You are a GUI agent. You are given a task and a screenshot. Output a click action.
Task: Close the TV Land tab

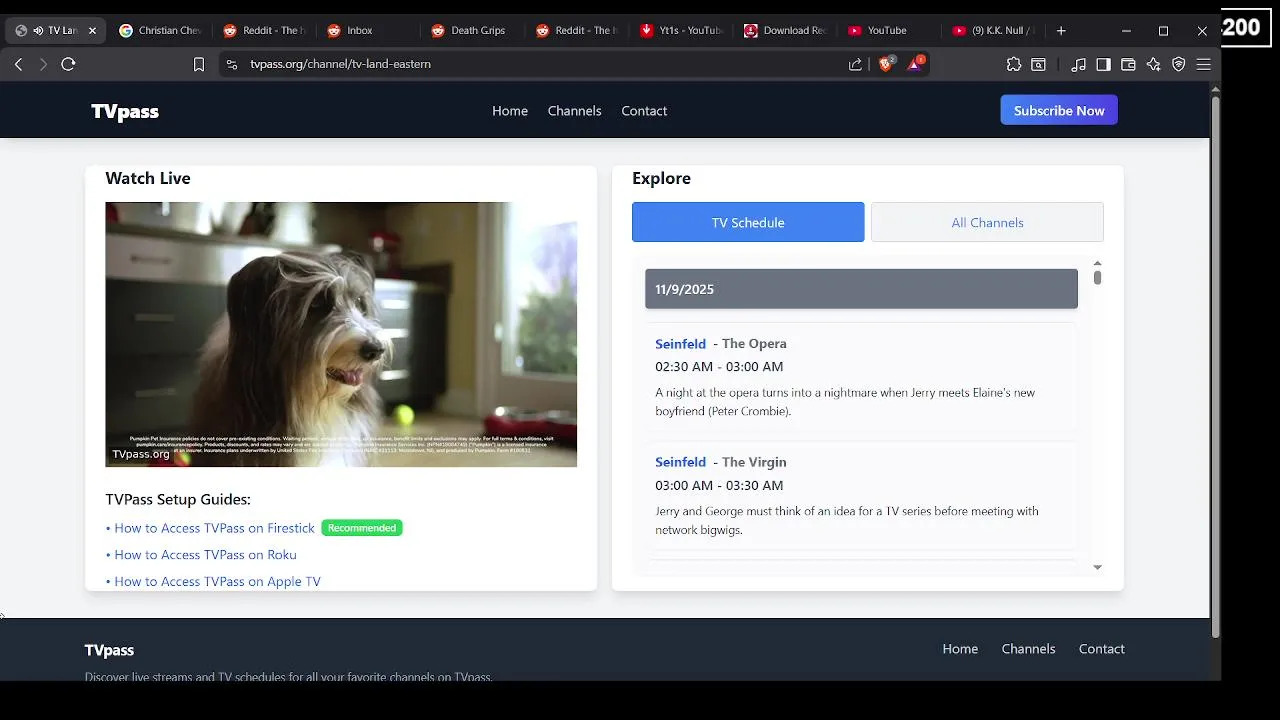[x=92, y=31]
